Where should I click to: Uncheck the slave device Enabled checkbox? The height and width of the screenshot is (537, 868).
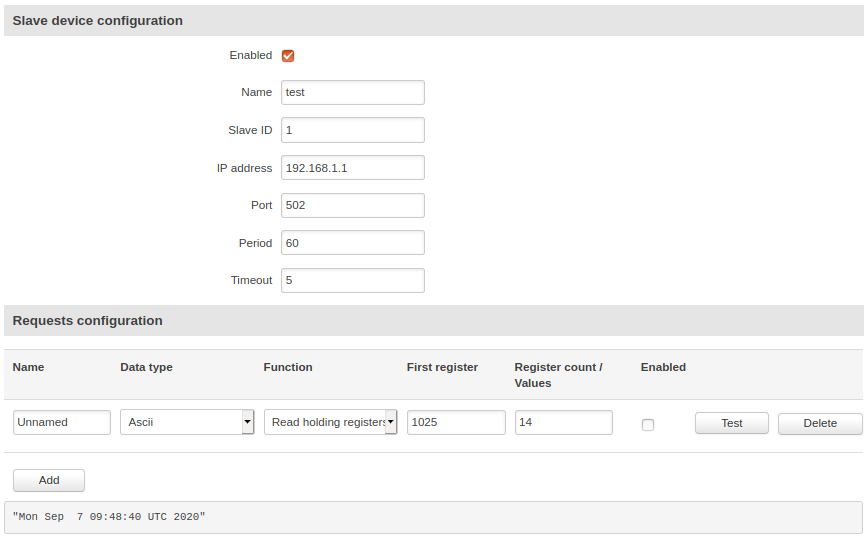[288, 56]
